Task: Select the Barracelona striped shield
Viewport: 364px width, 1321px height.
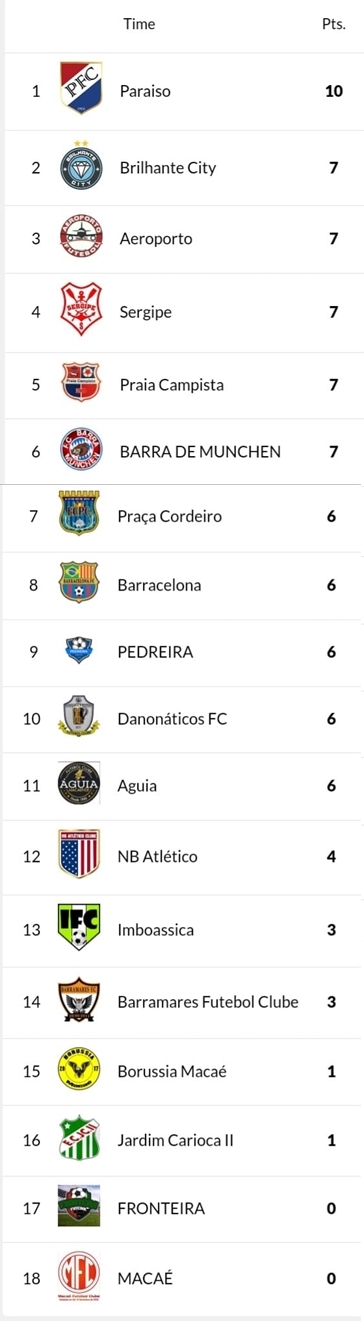Action: pyautogui.click(x=79, y=584)
